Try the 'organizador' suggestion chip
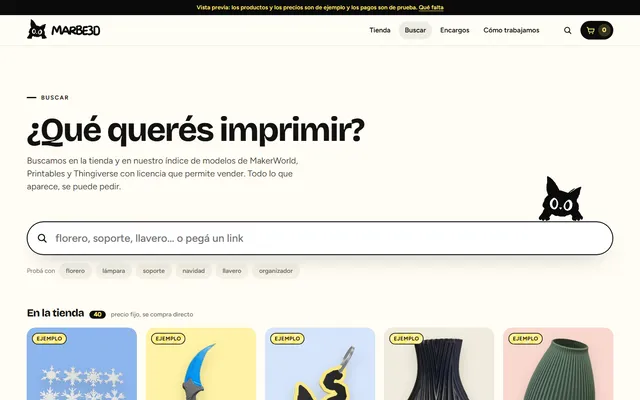Screen dimensions: 640x400 click(x=276, y=271)
